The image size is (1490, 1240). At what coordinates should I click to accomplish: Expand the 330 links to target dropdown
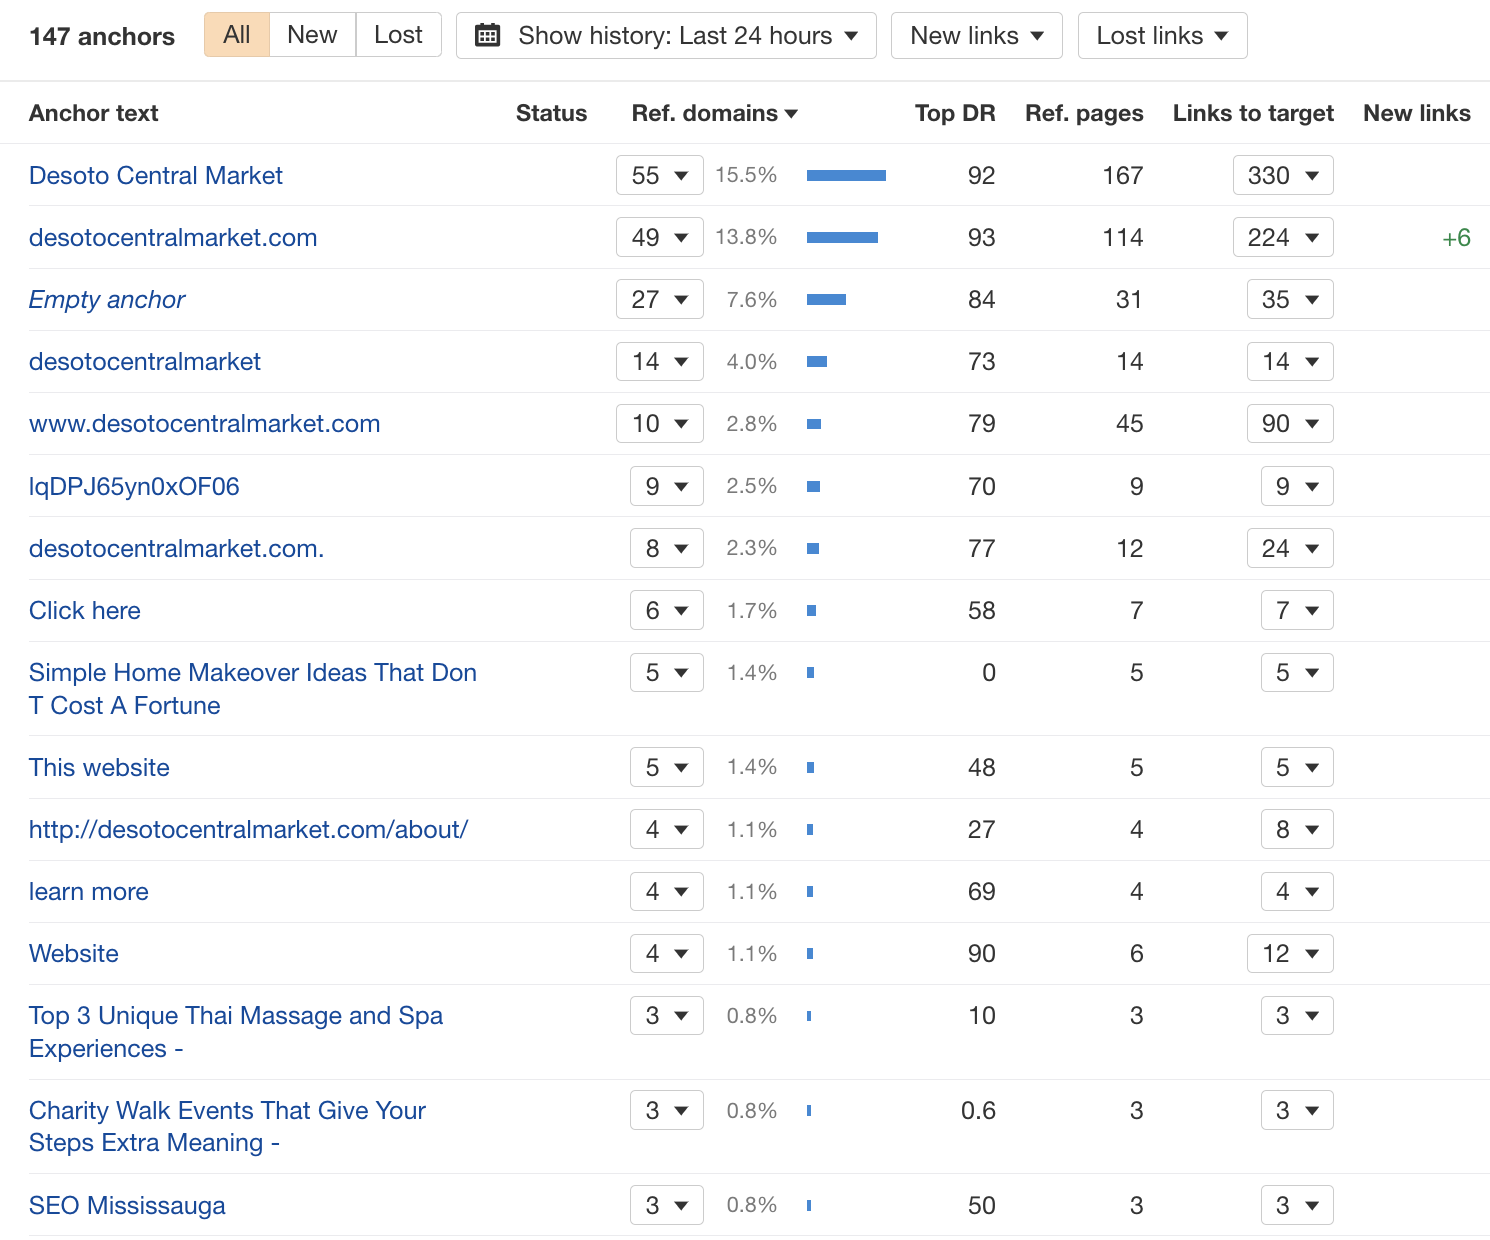pos(1283,175)
